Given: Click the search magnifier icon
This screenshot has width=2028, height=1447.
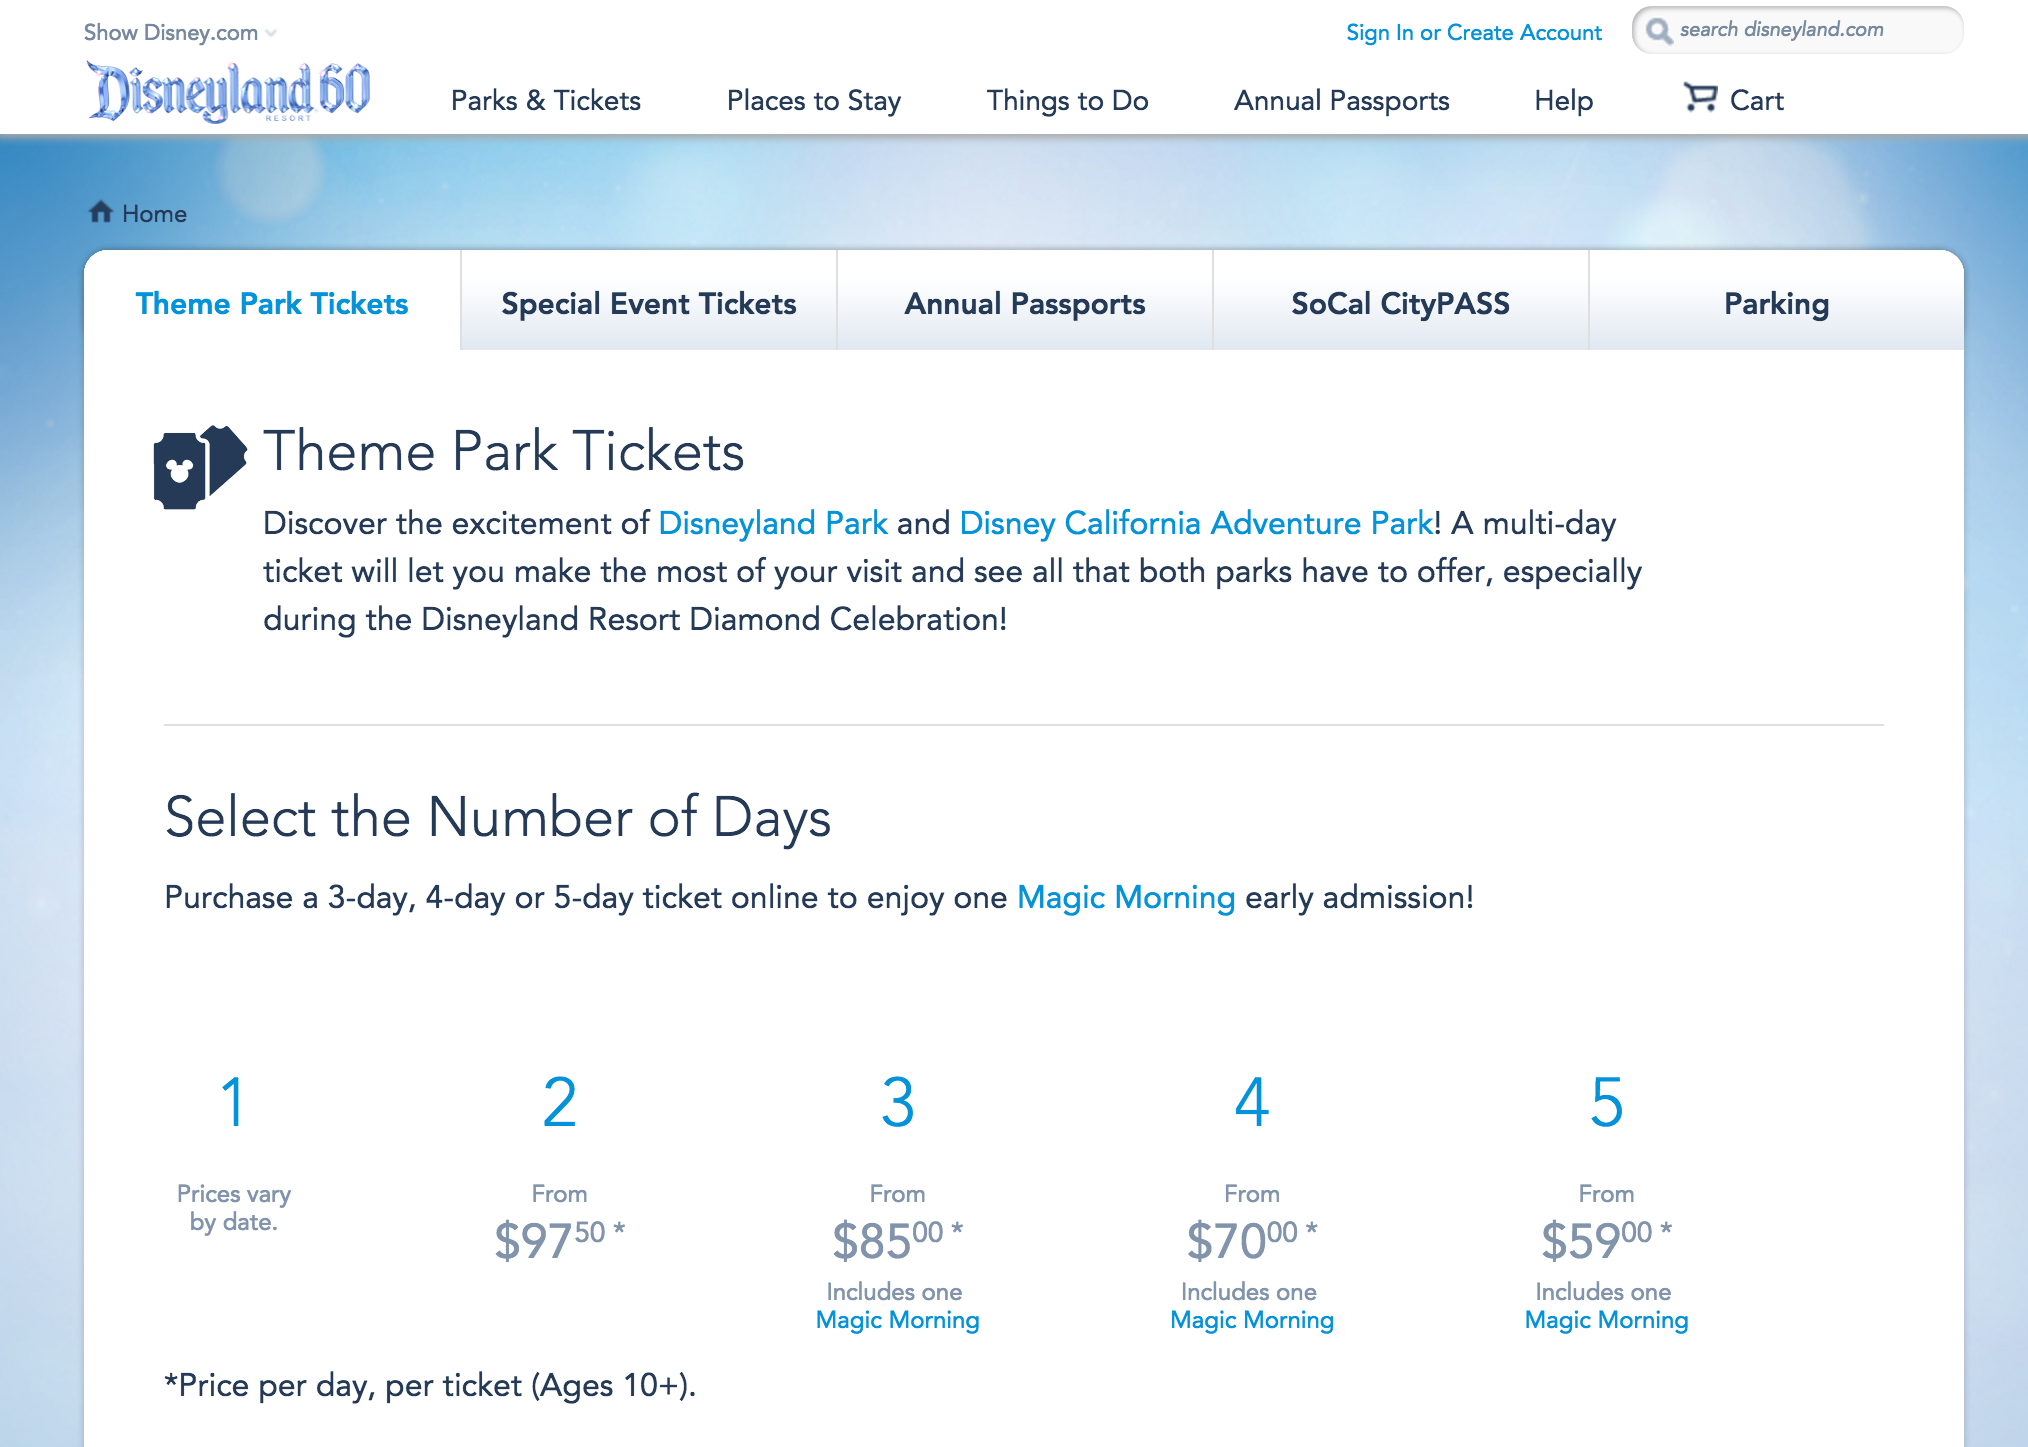Looking at the screenshot, I should (1659, 31).
